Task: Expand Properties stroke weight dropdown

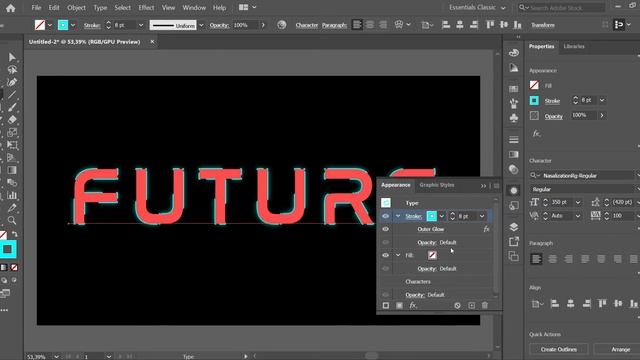Action: click(x=602, y=100)
